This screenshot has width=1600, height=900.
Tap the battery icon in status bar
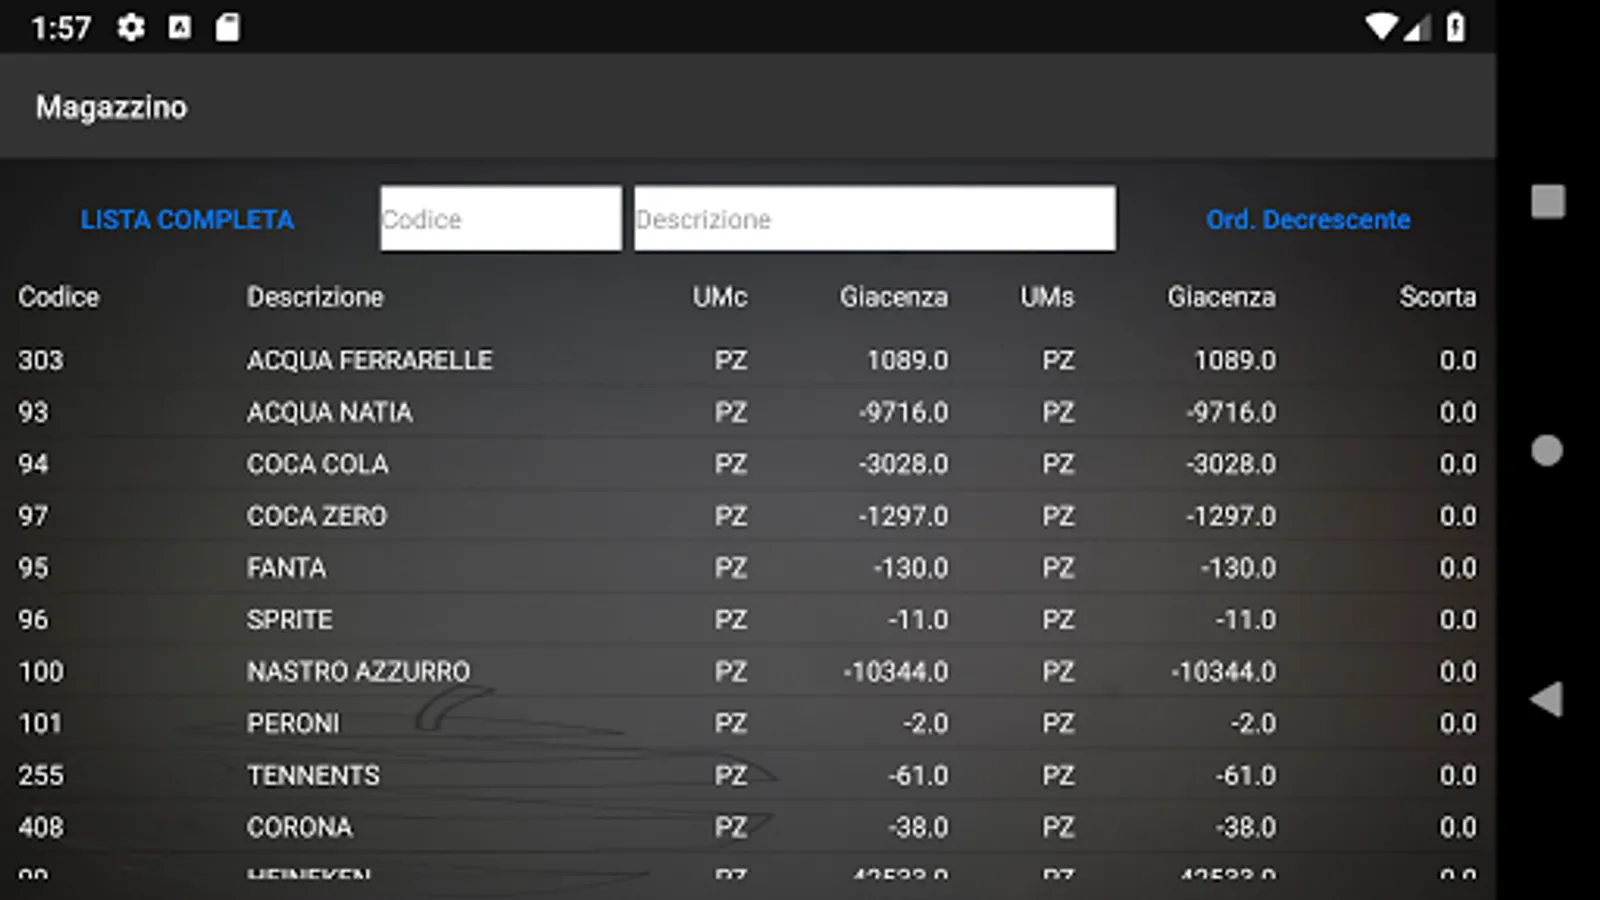(1456, 27)
